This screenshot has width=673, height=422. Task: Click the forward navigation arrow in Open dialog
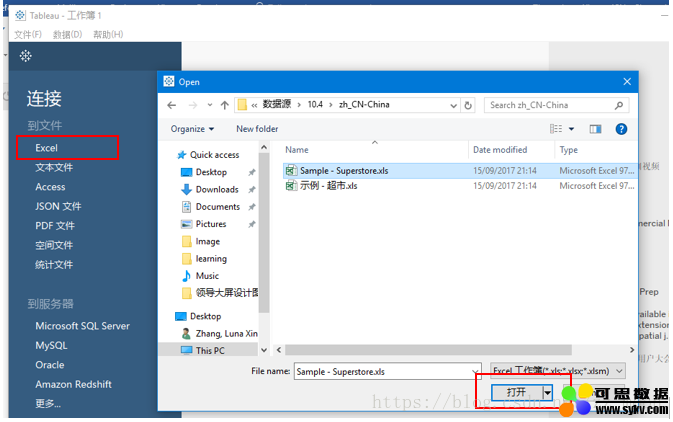point(193,105)
